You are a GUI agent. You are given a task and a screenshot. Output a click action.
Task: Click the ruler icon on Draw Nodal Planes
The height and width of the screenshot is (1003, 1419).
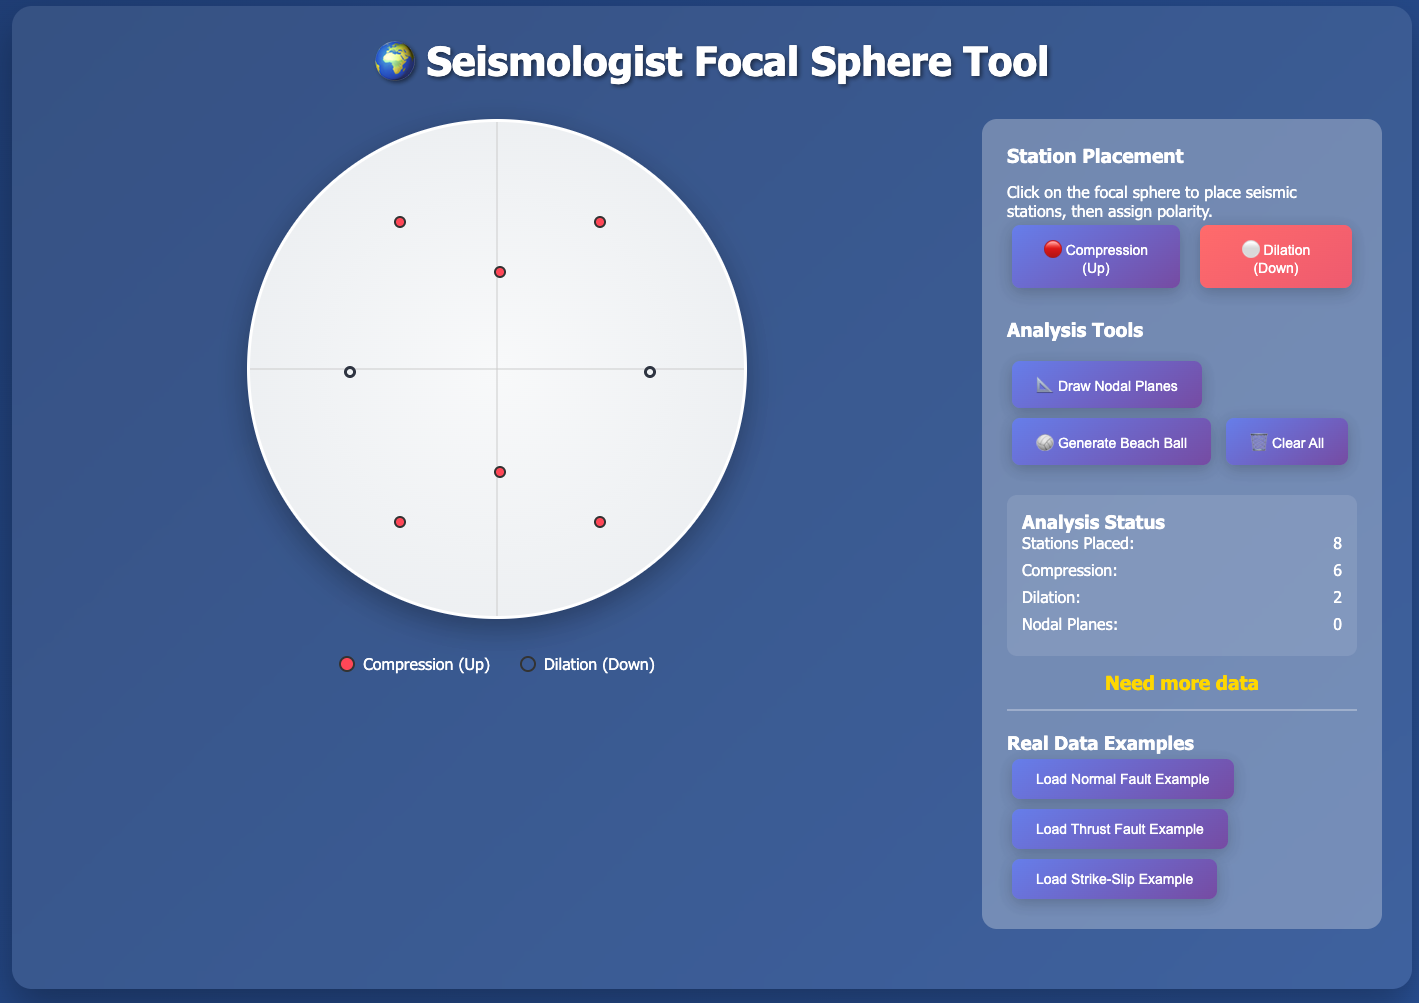coord(1044,385)
